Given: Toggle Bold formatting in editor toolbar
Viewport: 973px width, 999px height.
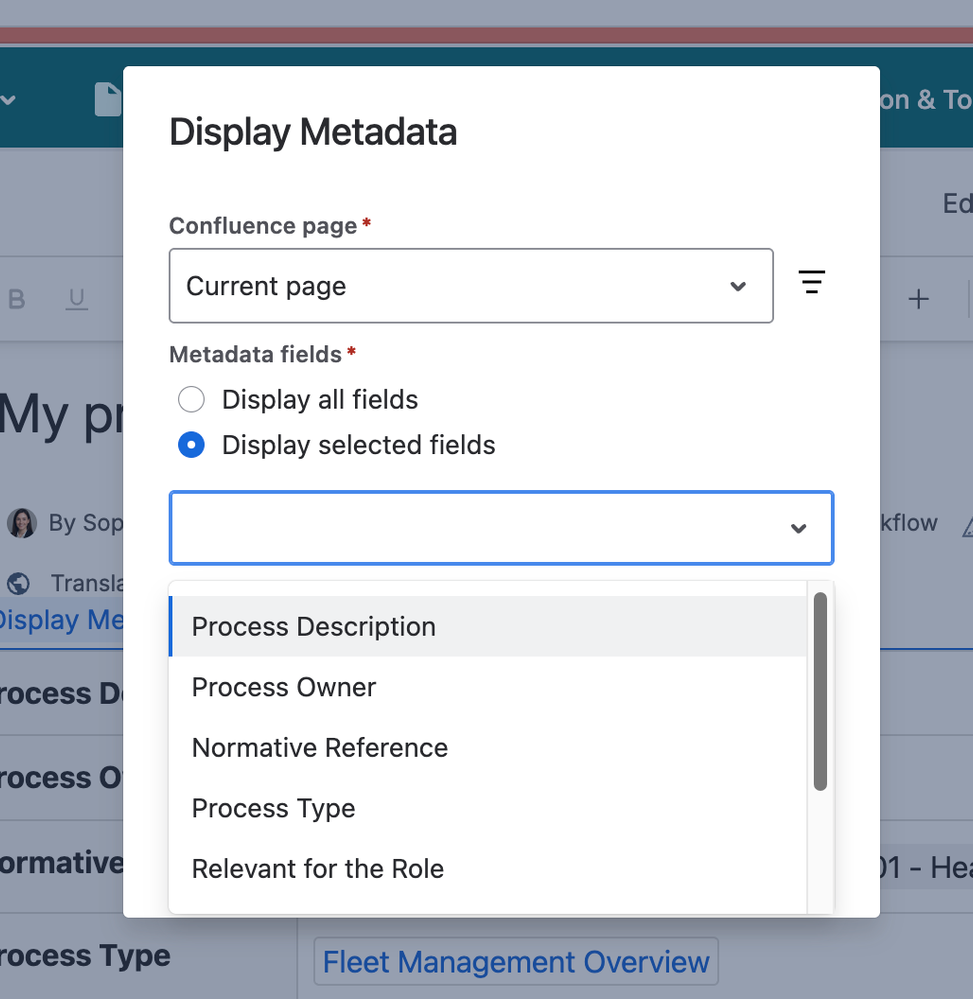Looking at the screenshot, I should pos(17,299).
